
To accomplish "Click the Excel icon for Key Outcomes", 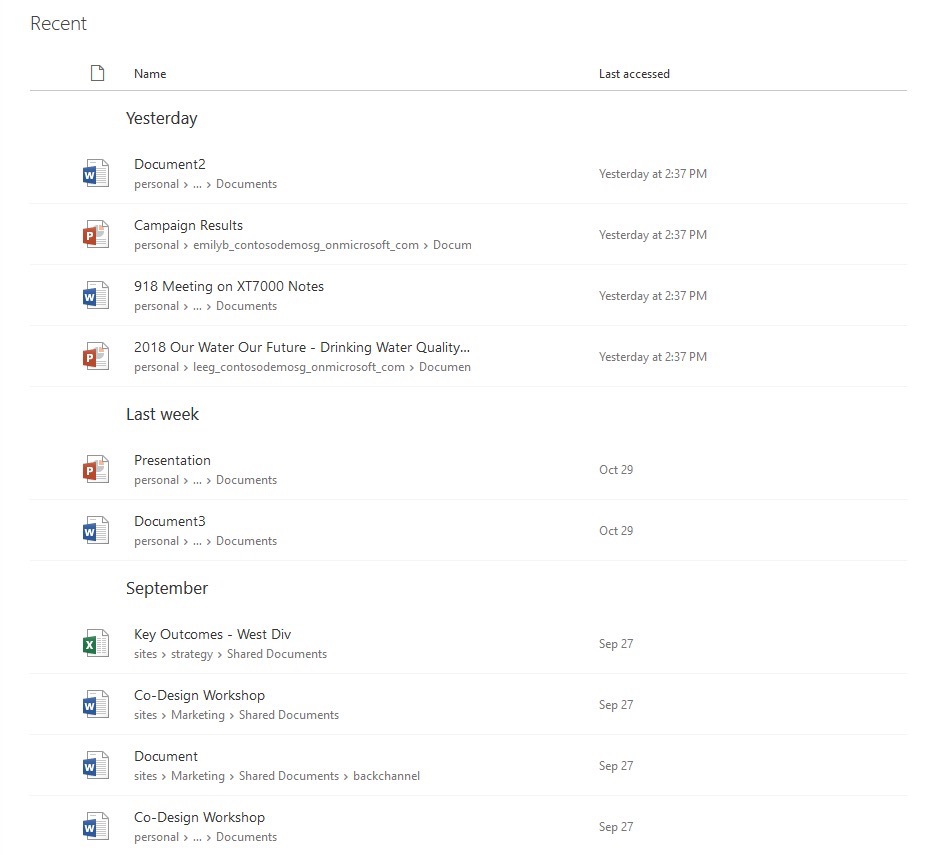I will click(95, 644).
